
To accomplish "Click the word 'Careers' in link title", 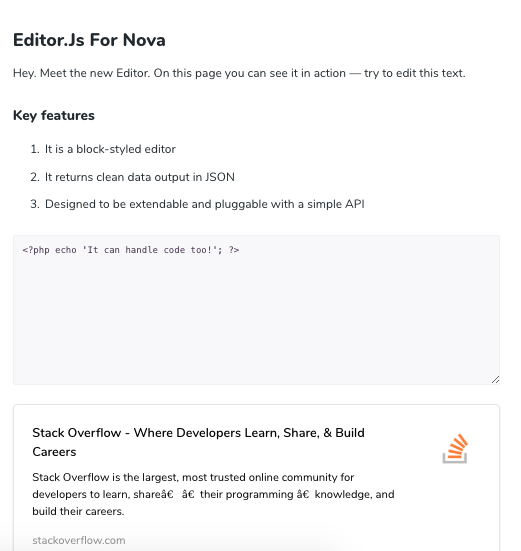I will coord(54,452).
